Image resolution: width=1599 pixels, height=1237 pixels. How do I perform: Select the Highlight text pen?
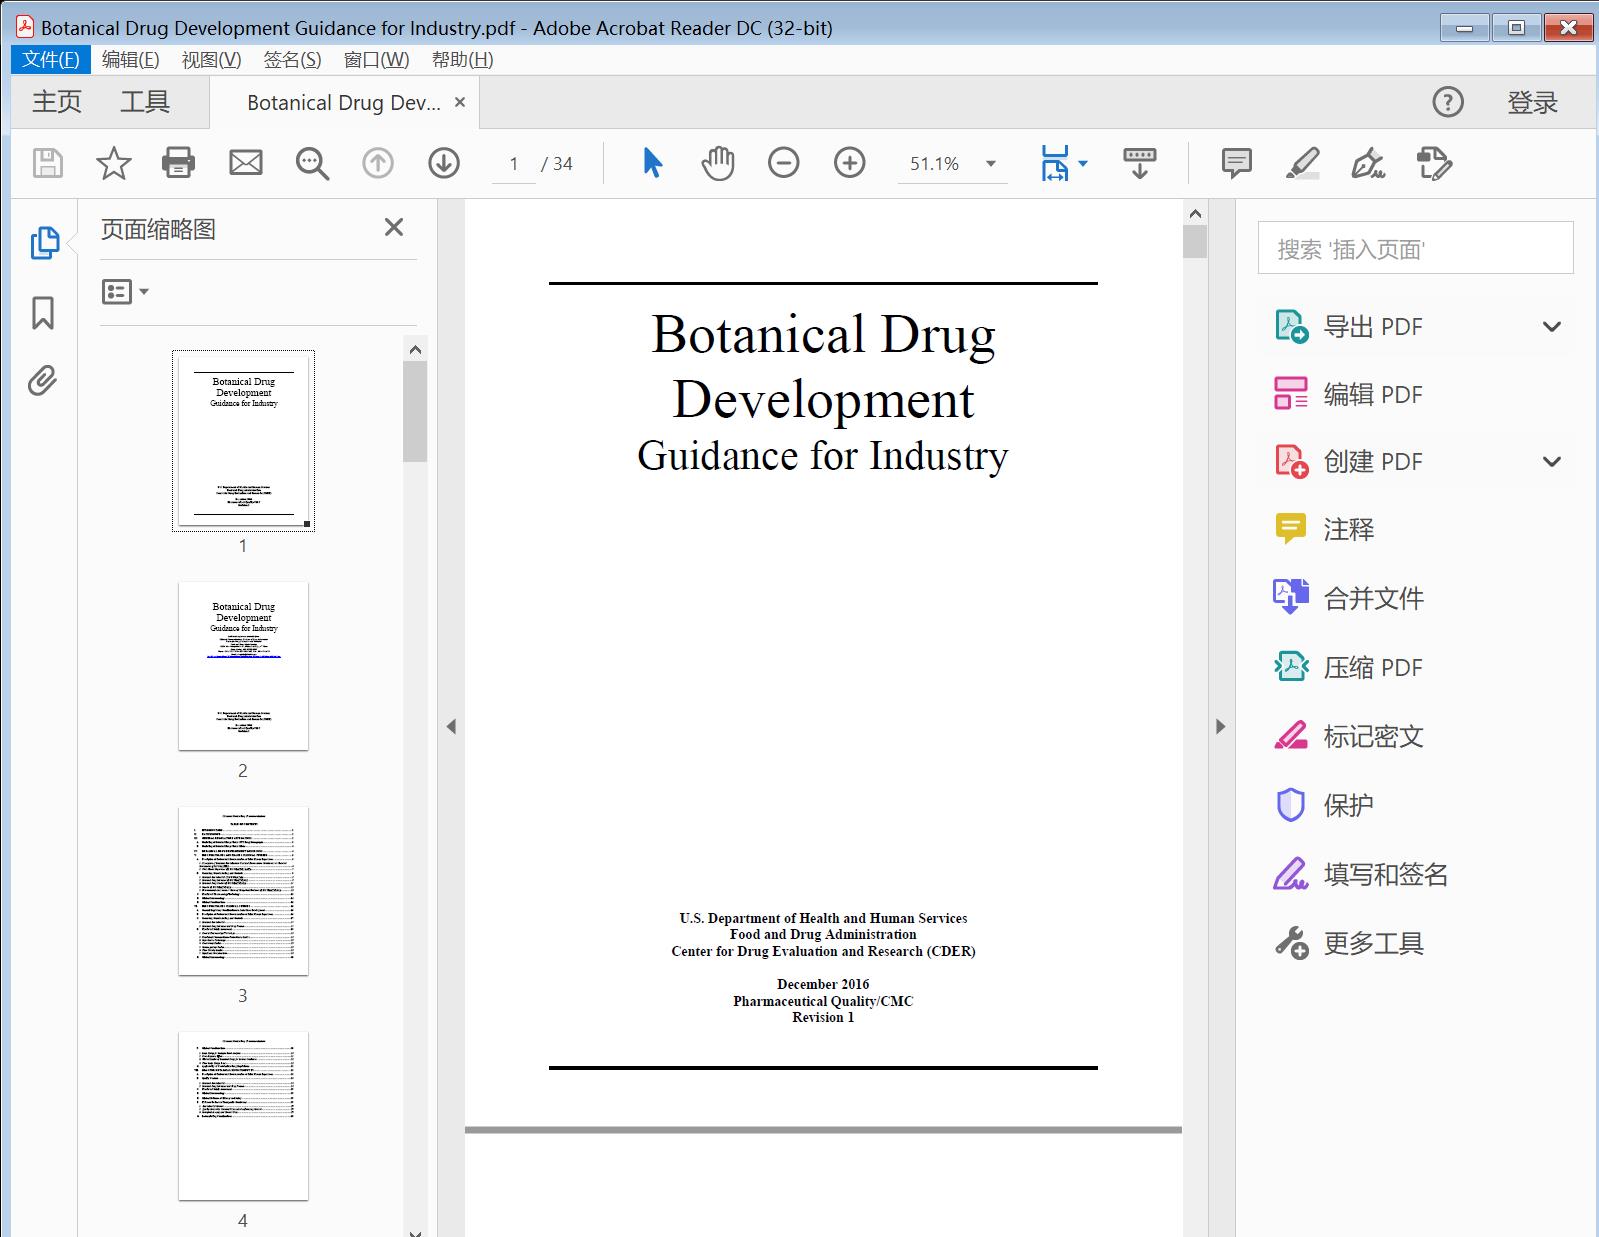[x=1302, y=163]
